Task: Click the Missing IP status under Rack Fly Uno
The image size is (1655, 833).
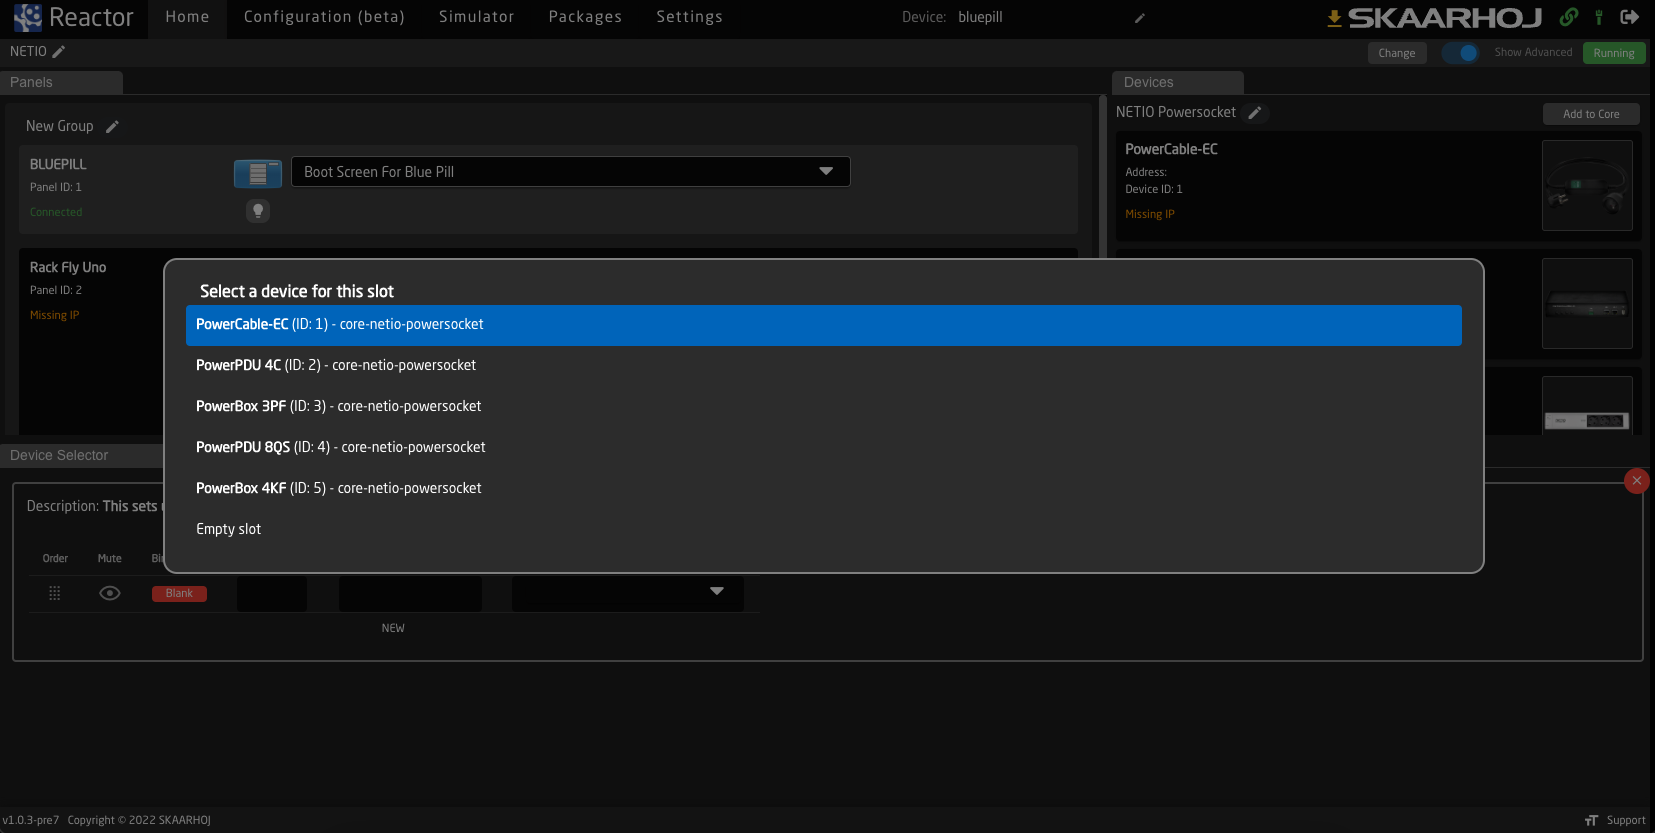Action: [x=54, y=315]
